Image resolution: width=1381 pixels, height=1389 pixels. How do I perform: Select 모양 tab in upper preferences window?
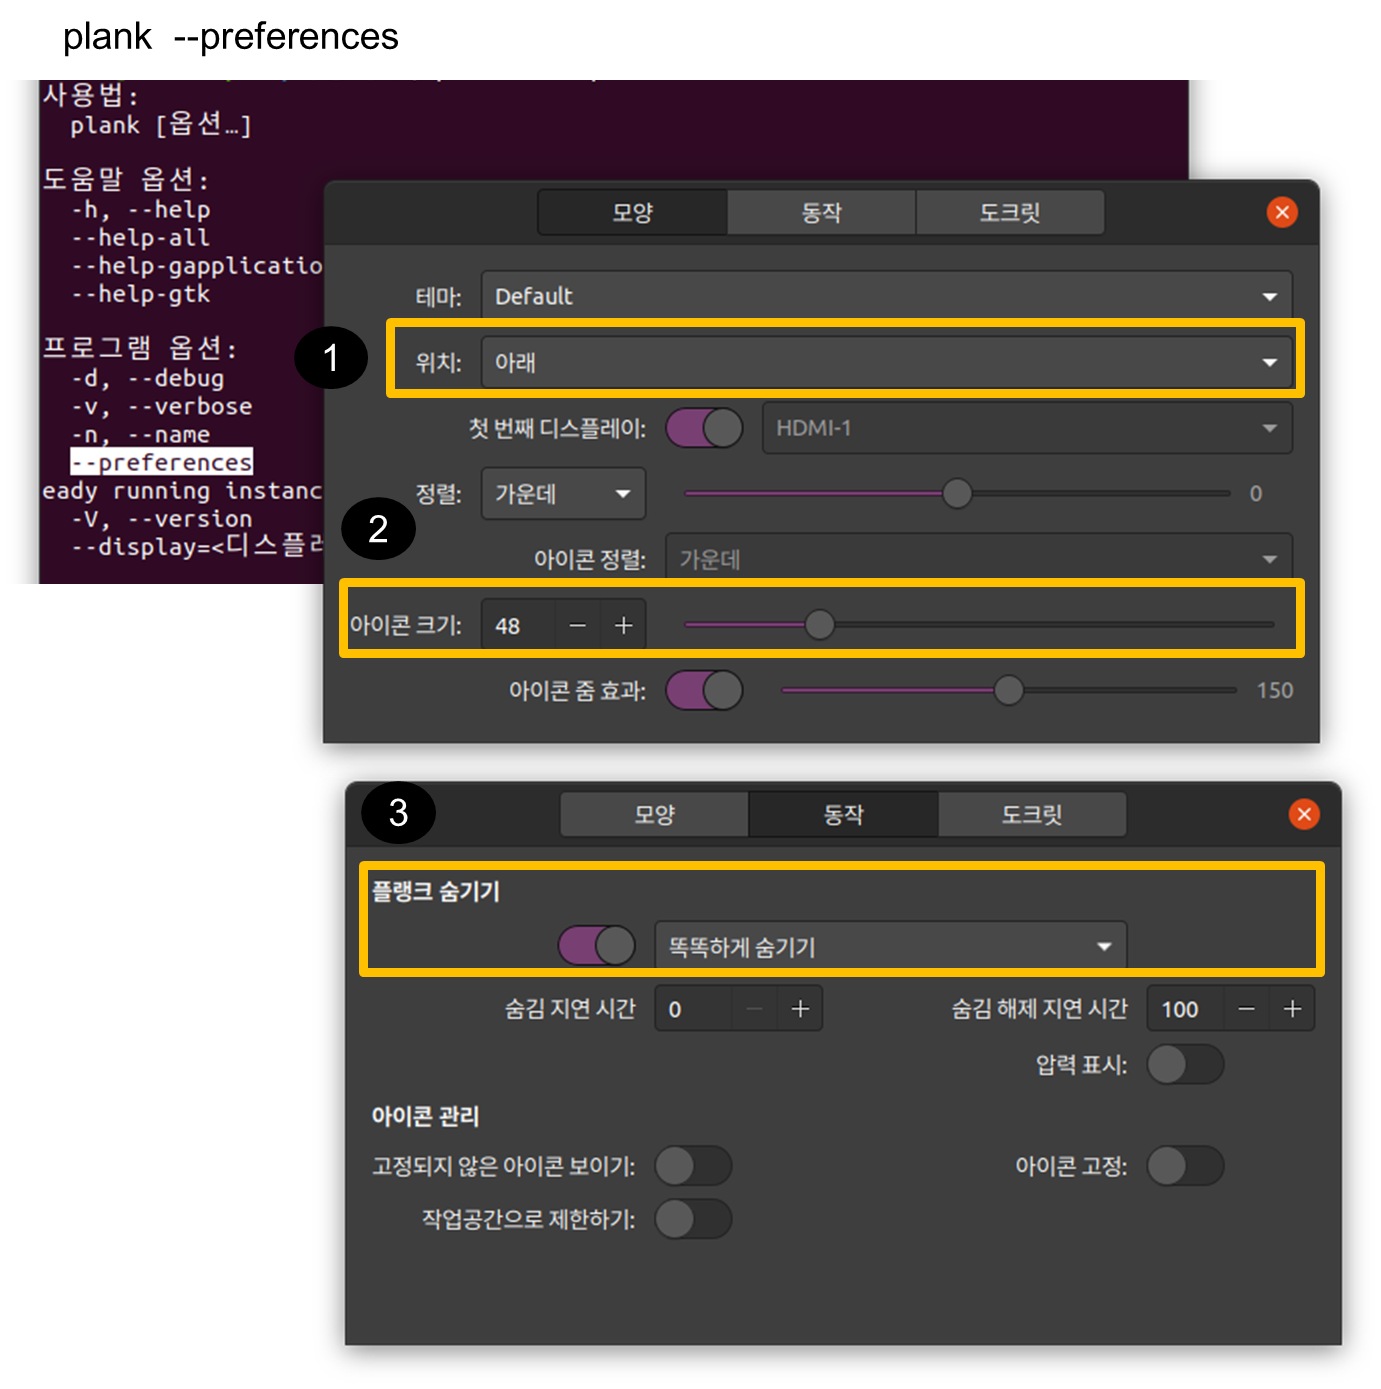632,212
